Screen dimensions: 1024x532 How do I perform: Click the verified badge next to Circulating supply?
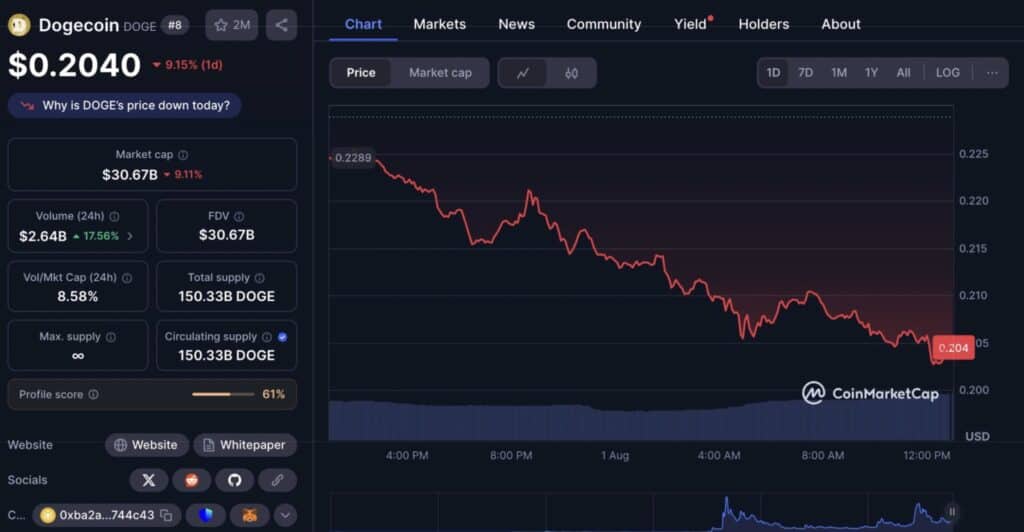282,337
